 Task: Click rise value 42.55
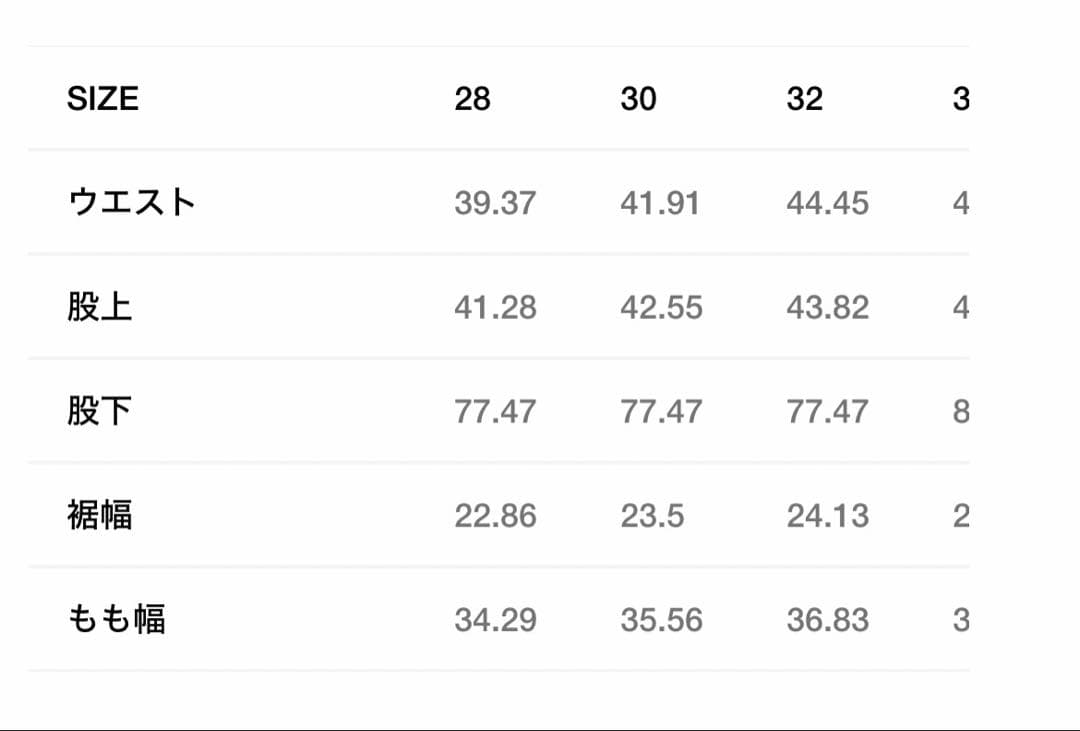coord(661,307)
